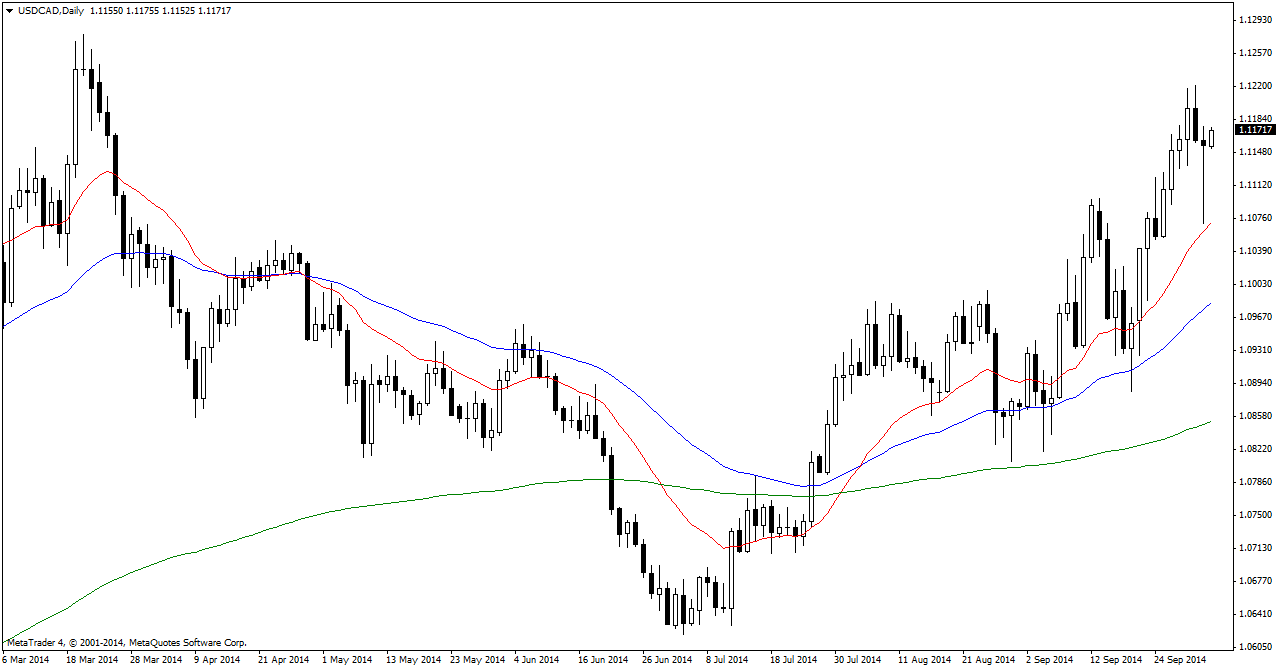Click the 1.06410 price scale label
Screen dimensions: 1276x668
tap(1254, 614)
